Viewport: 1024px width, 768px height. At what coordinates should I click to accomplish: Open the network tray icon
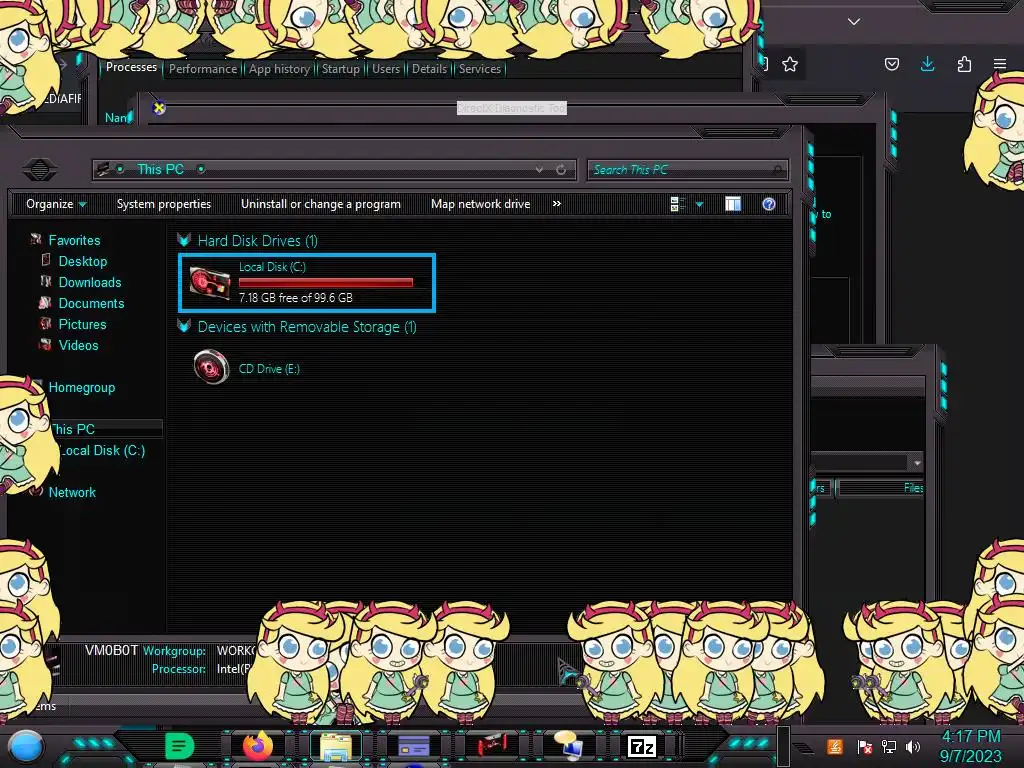point(889,746)
